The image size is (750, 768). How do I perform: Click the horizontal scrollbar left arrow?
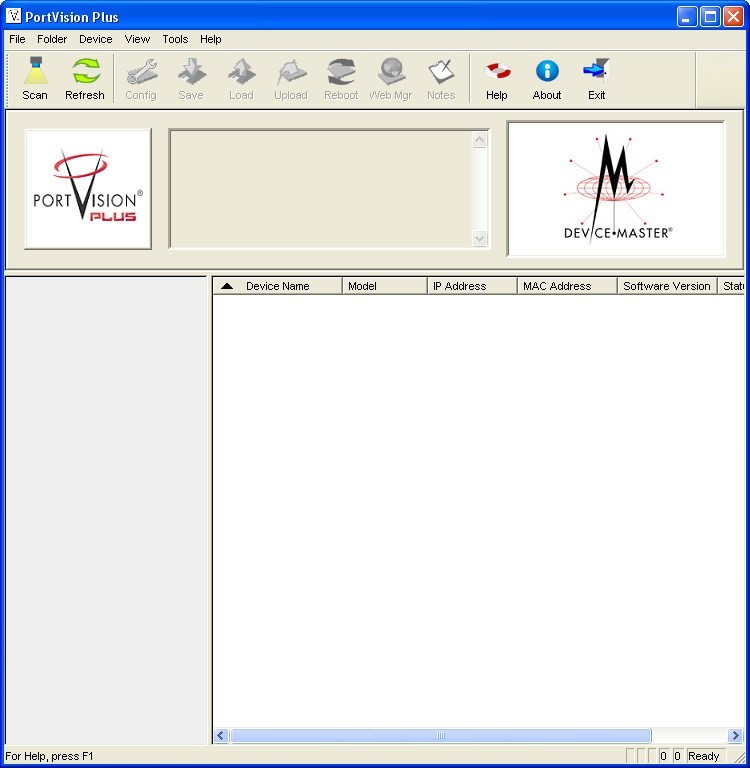[221, 736]
